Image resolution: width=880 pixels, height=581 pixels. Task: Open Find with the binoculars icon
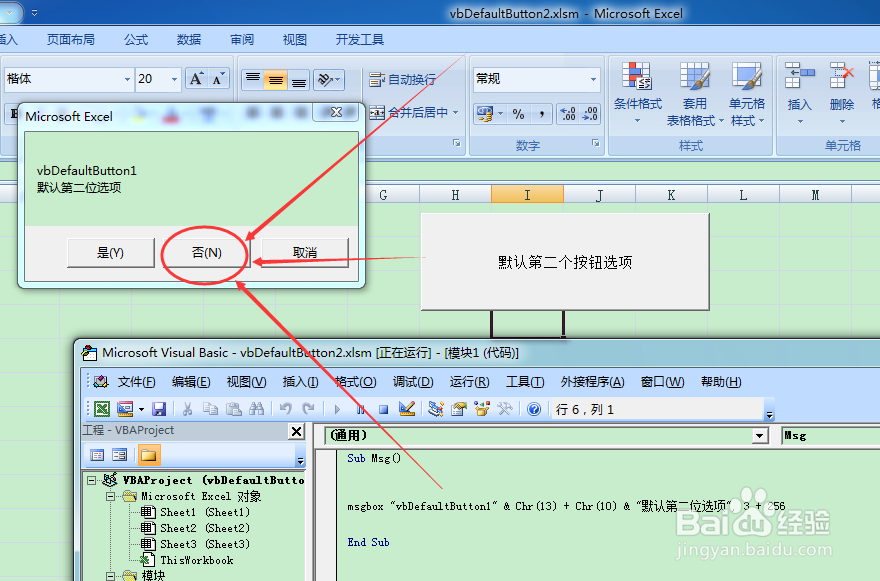pos(256,409)
